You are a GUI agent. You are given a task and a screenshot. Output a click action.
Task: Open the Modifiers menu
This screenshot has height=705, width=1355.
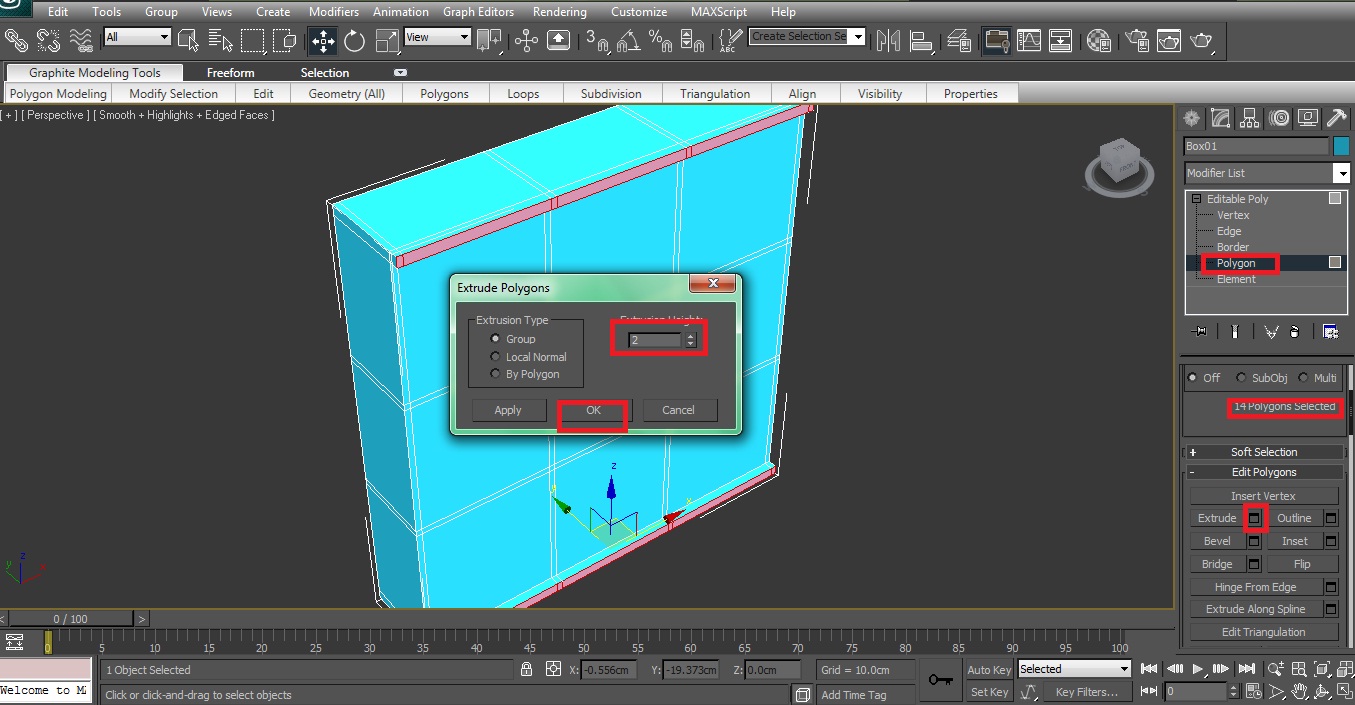(333, 12)
